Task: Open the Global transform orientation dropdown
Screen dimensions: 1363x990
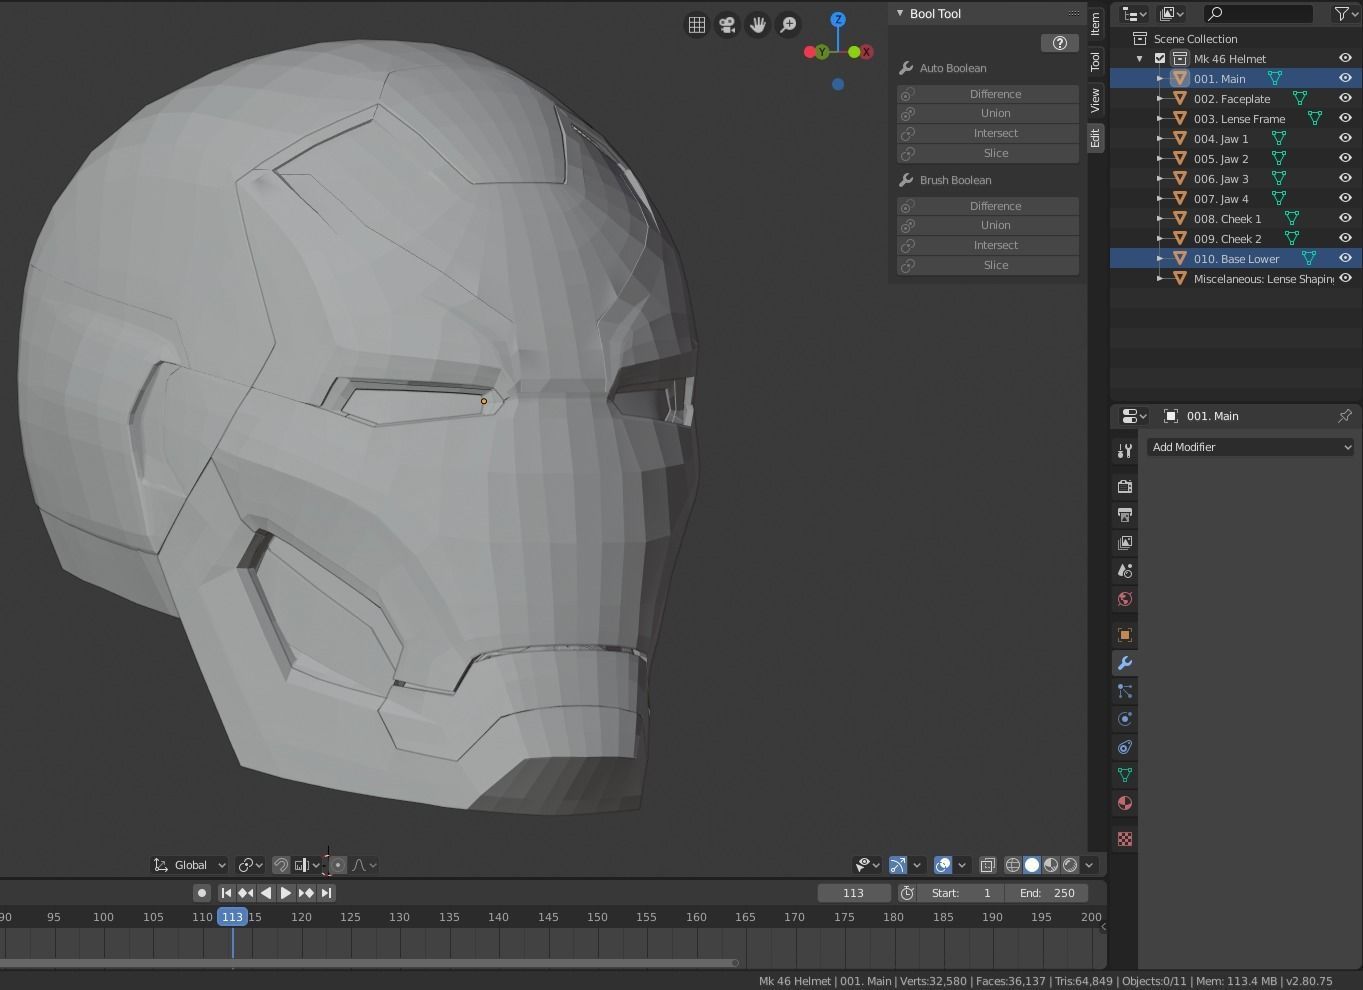Action: coord(190,865)
